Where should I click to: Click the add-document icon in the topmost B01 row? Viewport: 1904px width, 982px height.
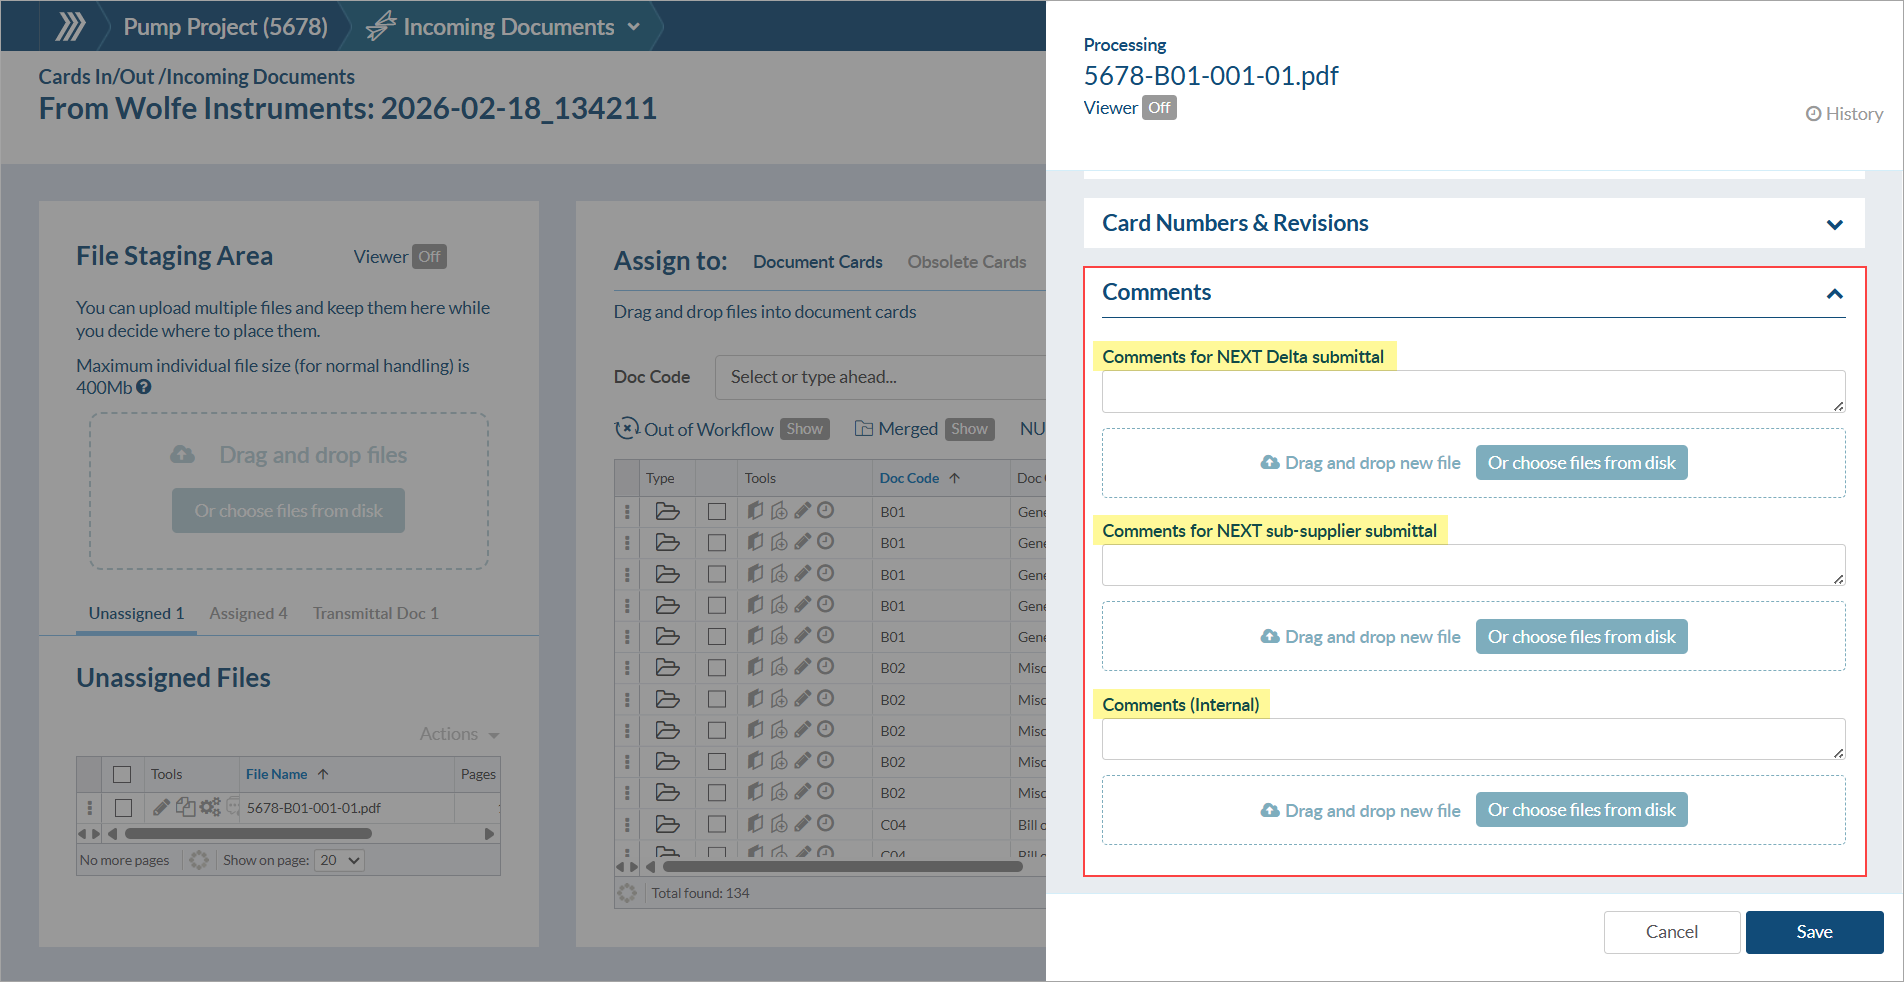(x=779, y=511)
